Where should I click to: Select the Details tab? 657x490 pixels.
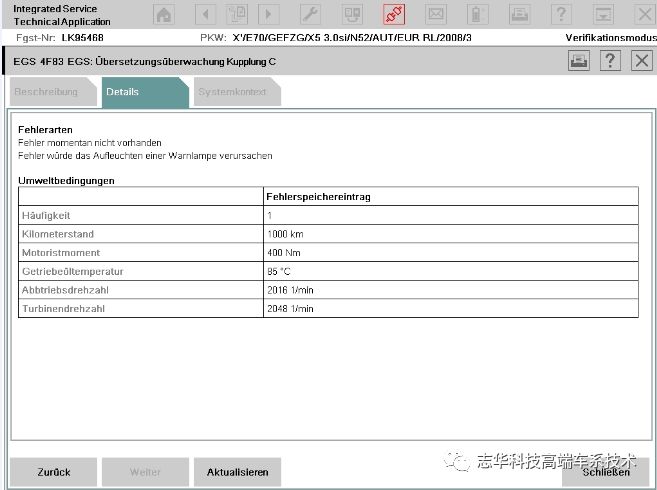click(x=123, y=92)
